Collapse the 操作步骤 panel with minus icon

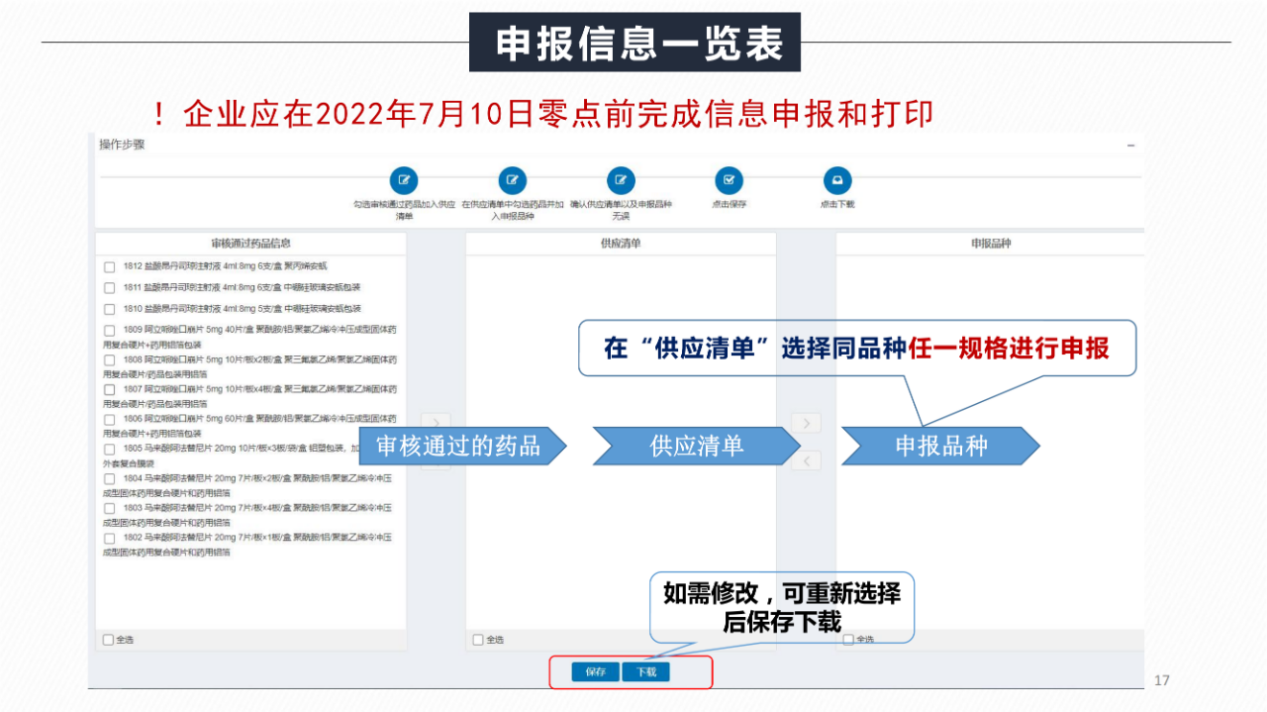[1131, 146]
